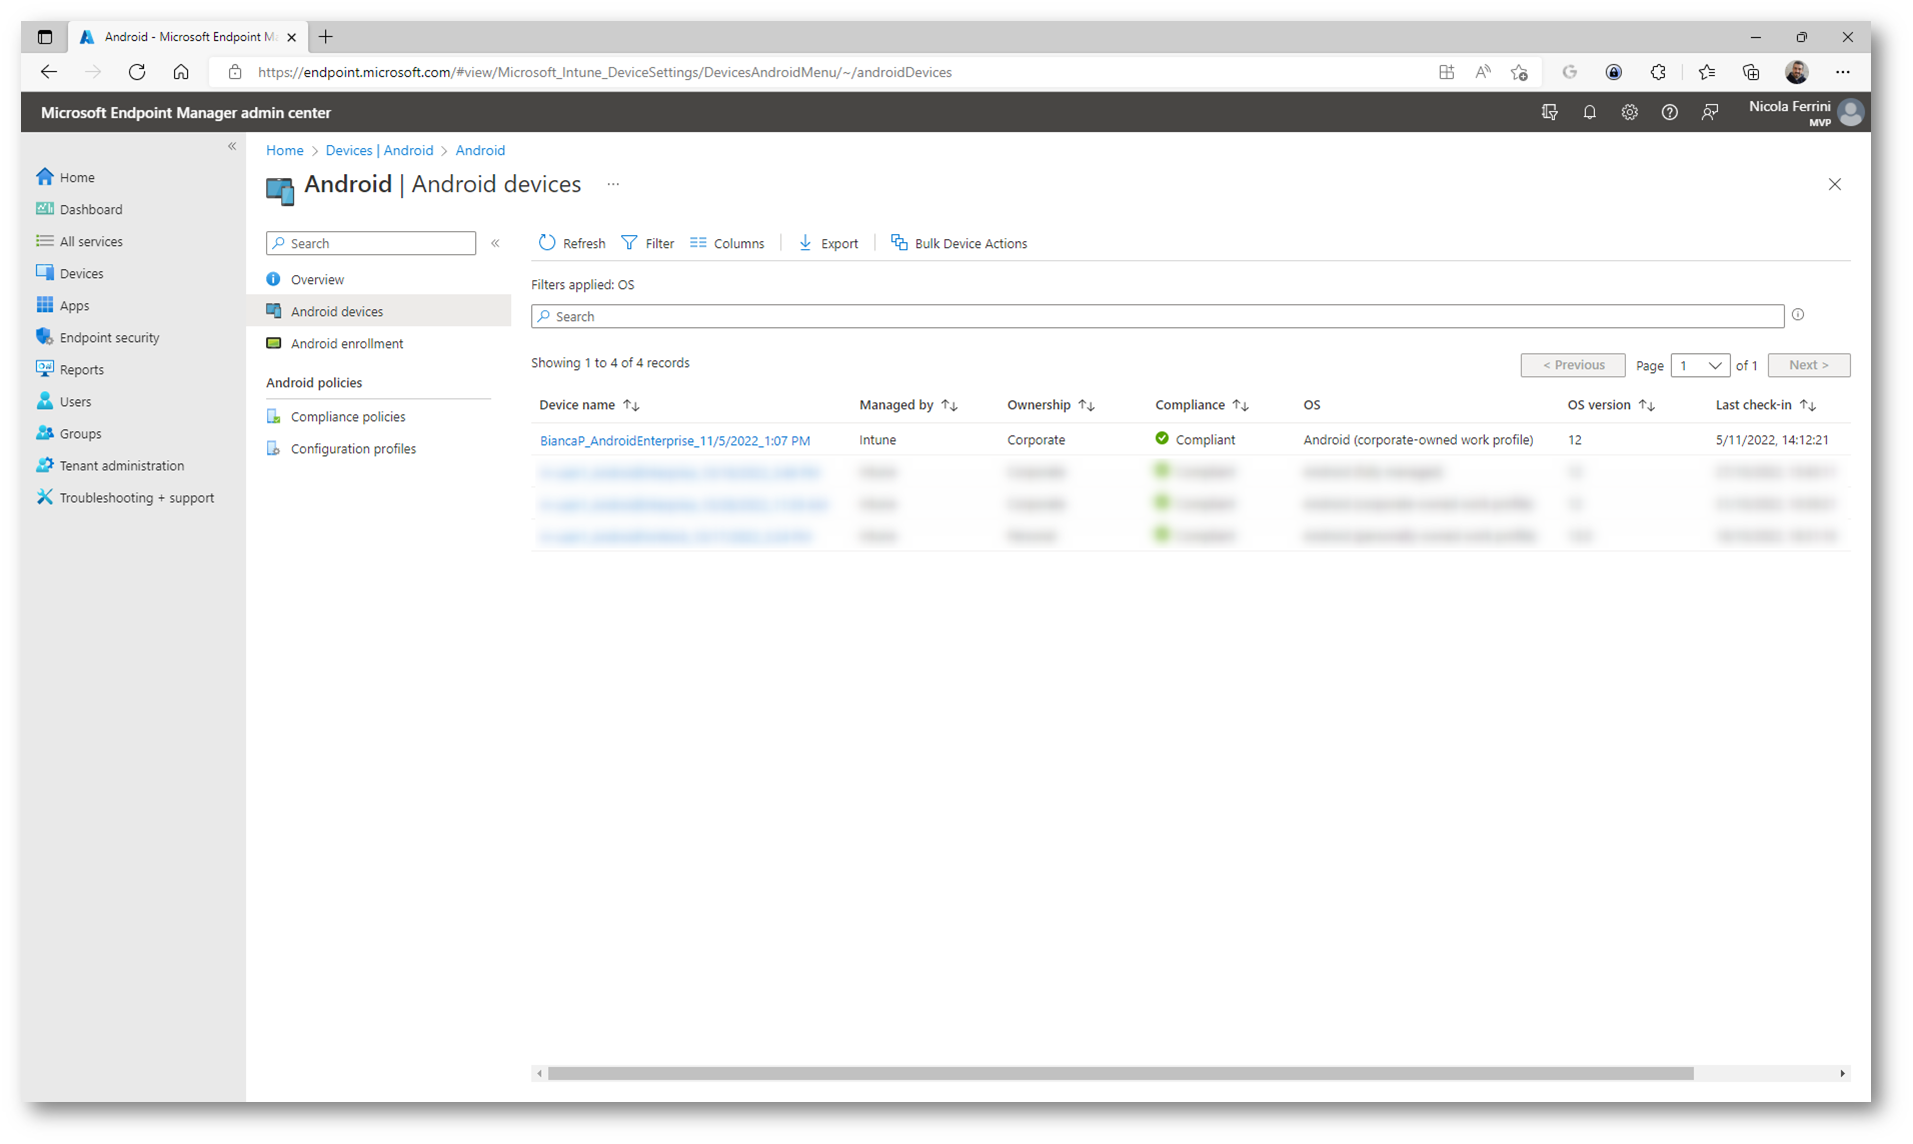The height and width of the screenshot is (1144, 1913).
Task: Reload the page in browser
Action: (137, 72)
